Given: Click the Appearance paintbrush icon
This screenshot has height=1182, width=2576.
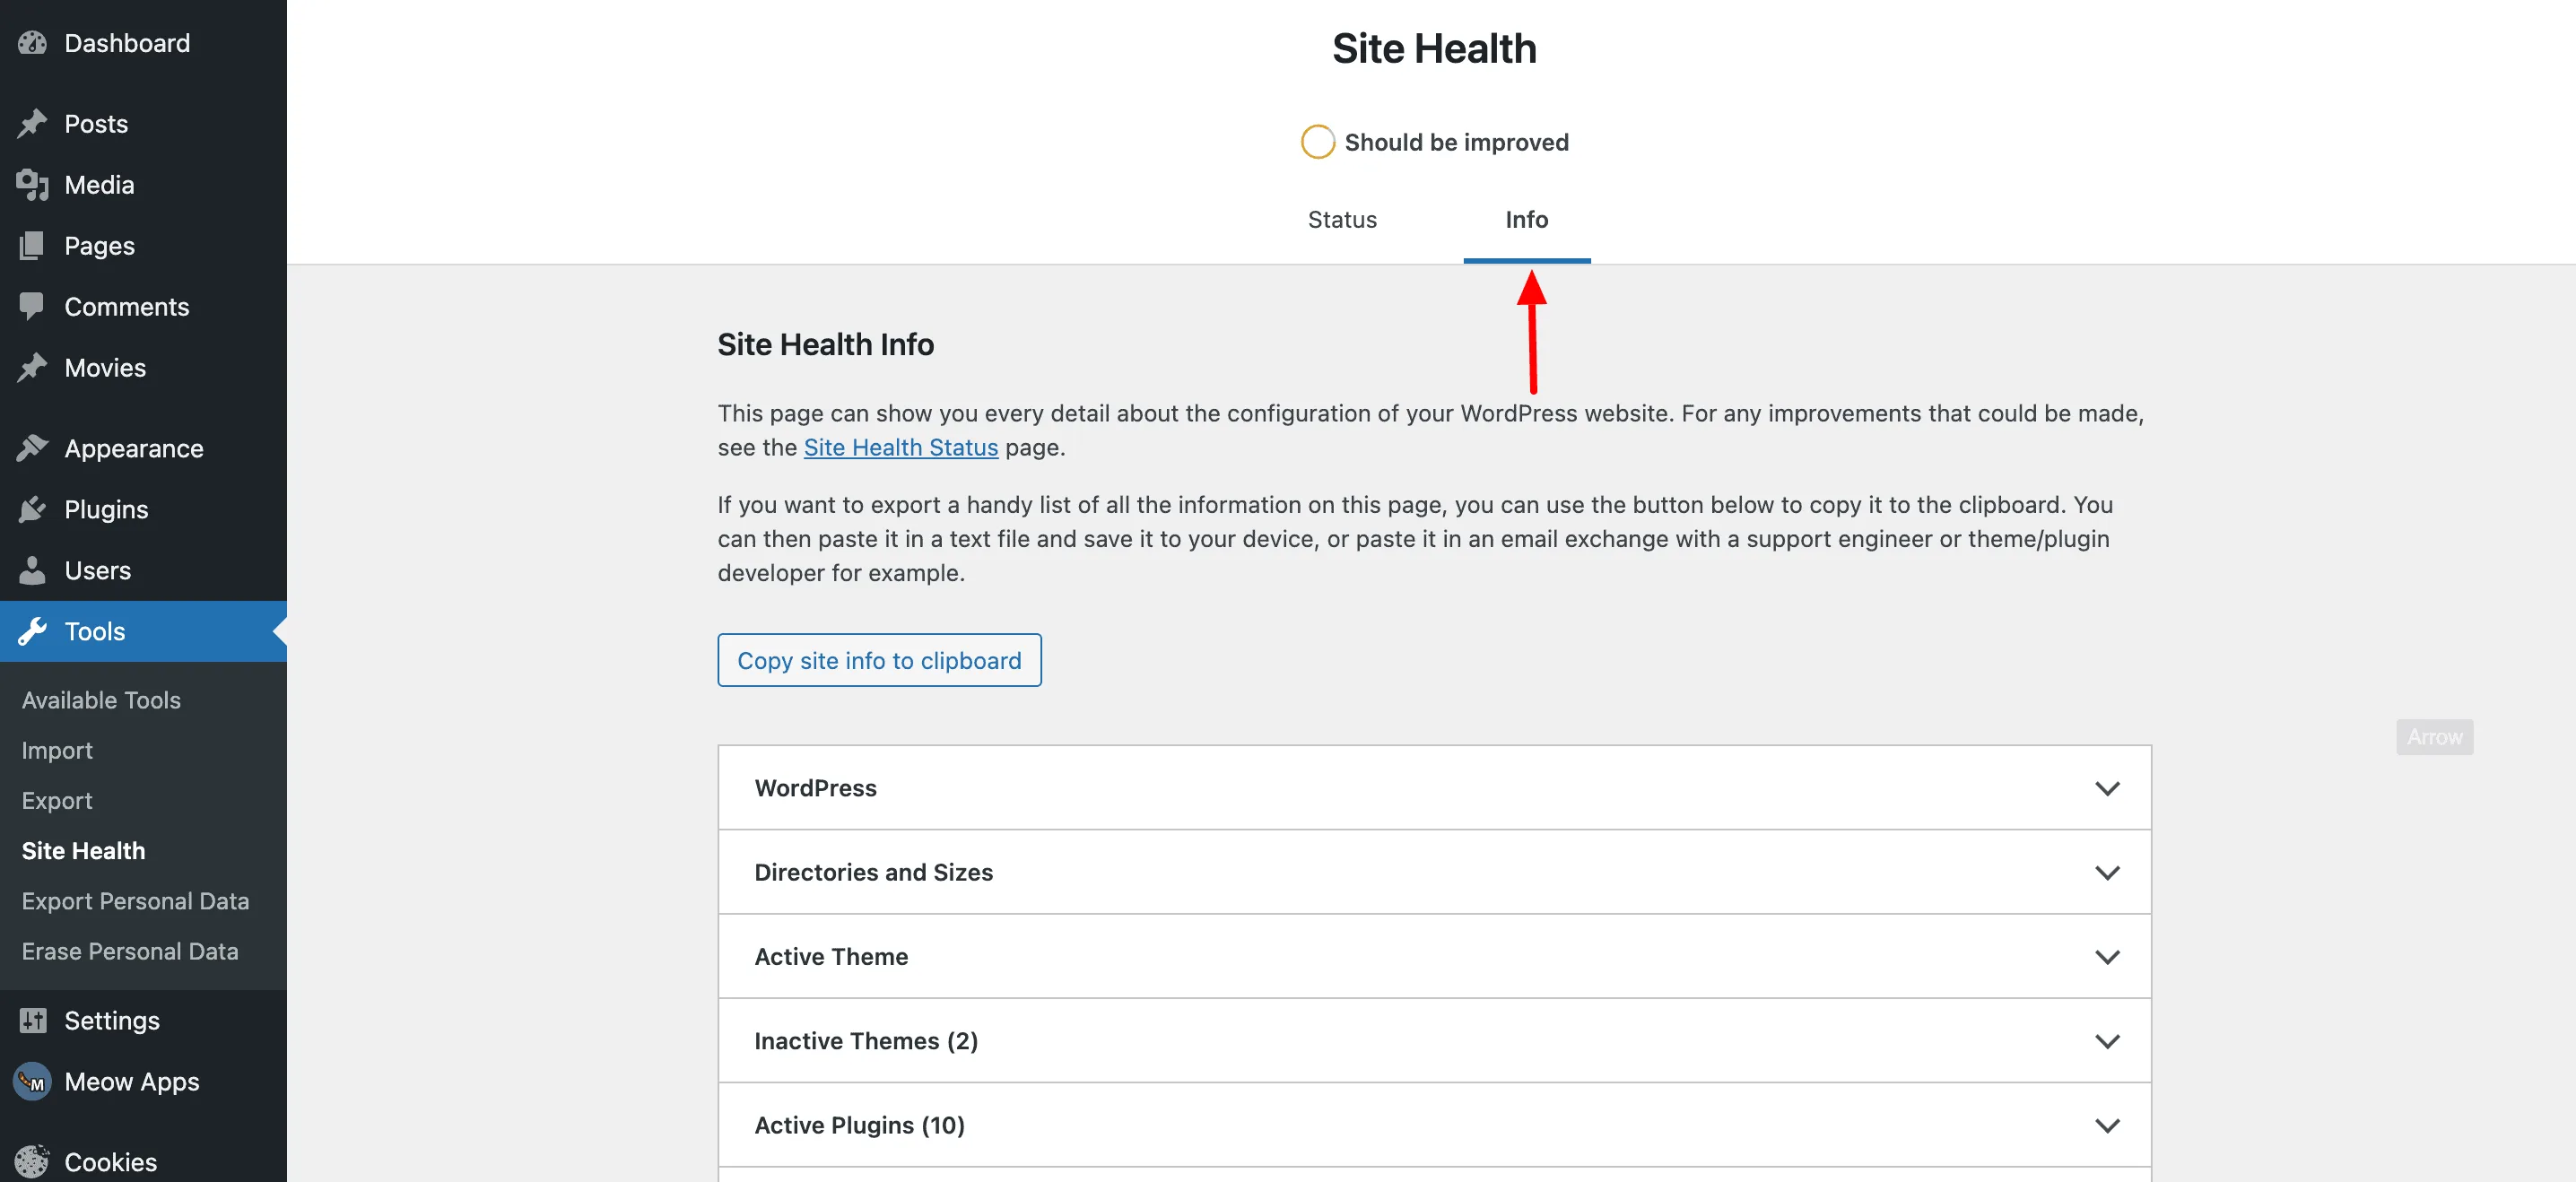Looking at the screenshot, I should tap(32, 448).
